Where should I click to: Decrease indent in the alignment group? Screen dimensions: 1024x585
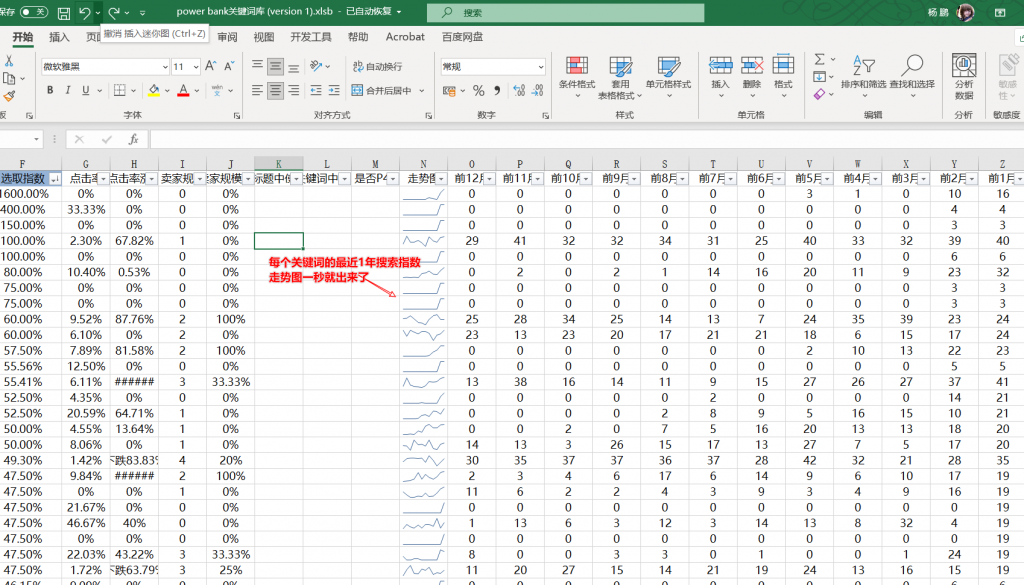pyautogui.click(x=316, y=90)
